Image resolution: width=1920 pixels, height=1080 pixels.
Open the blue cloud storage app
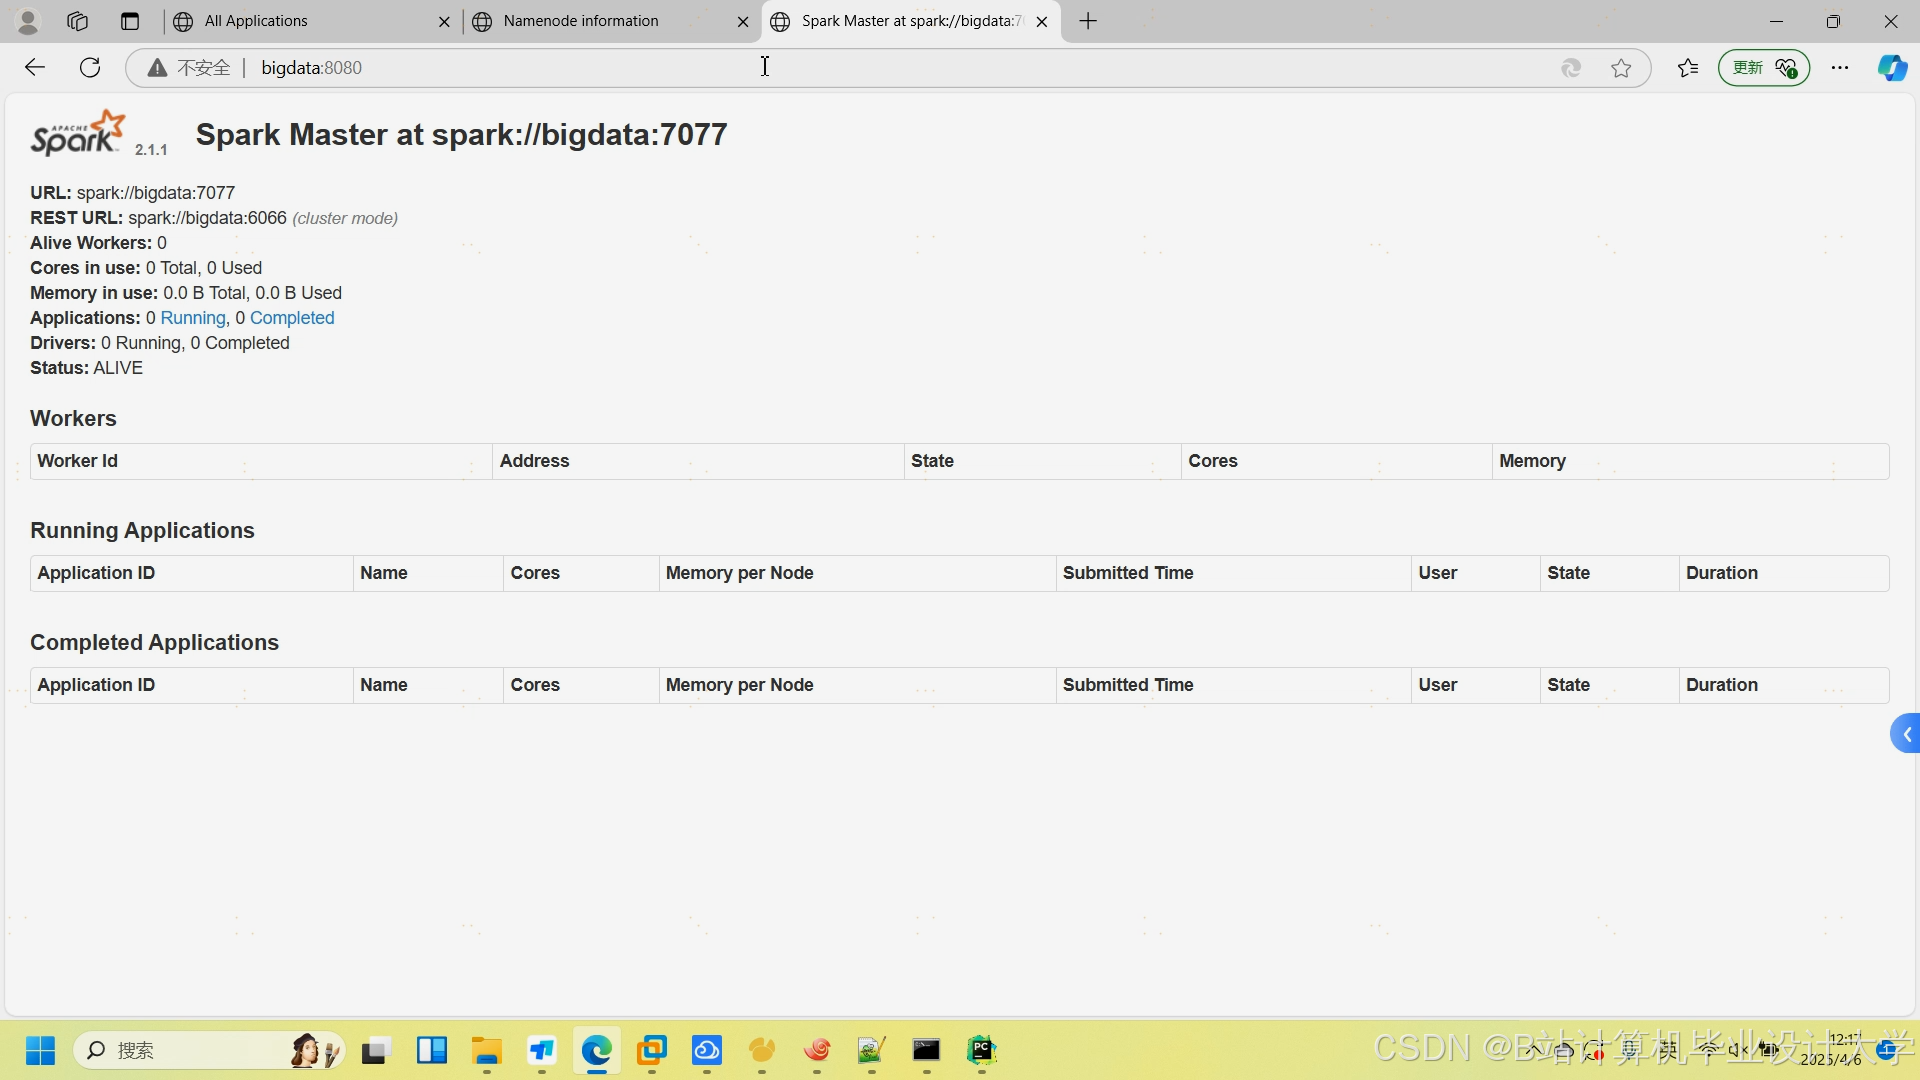[x=707, y=1052]
